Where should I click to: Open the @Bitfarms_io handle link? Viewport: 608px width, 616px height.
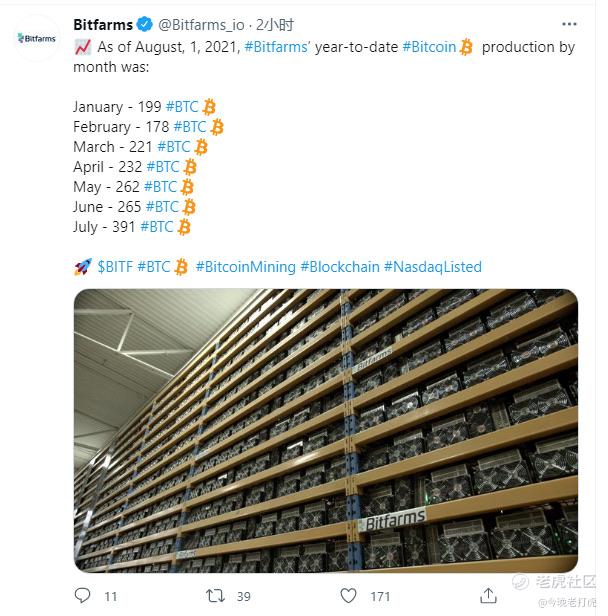201,25
